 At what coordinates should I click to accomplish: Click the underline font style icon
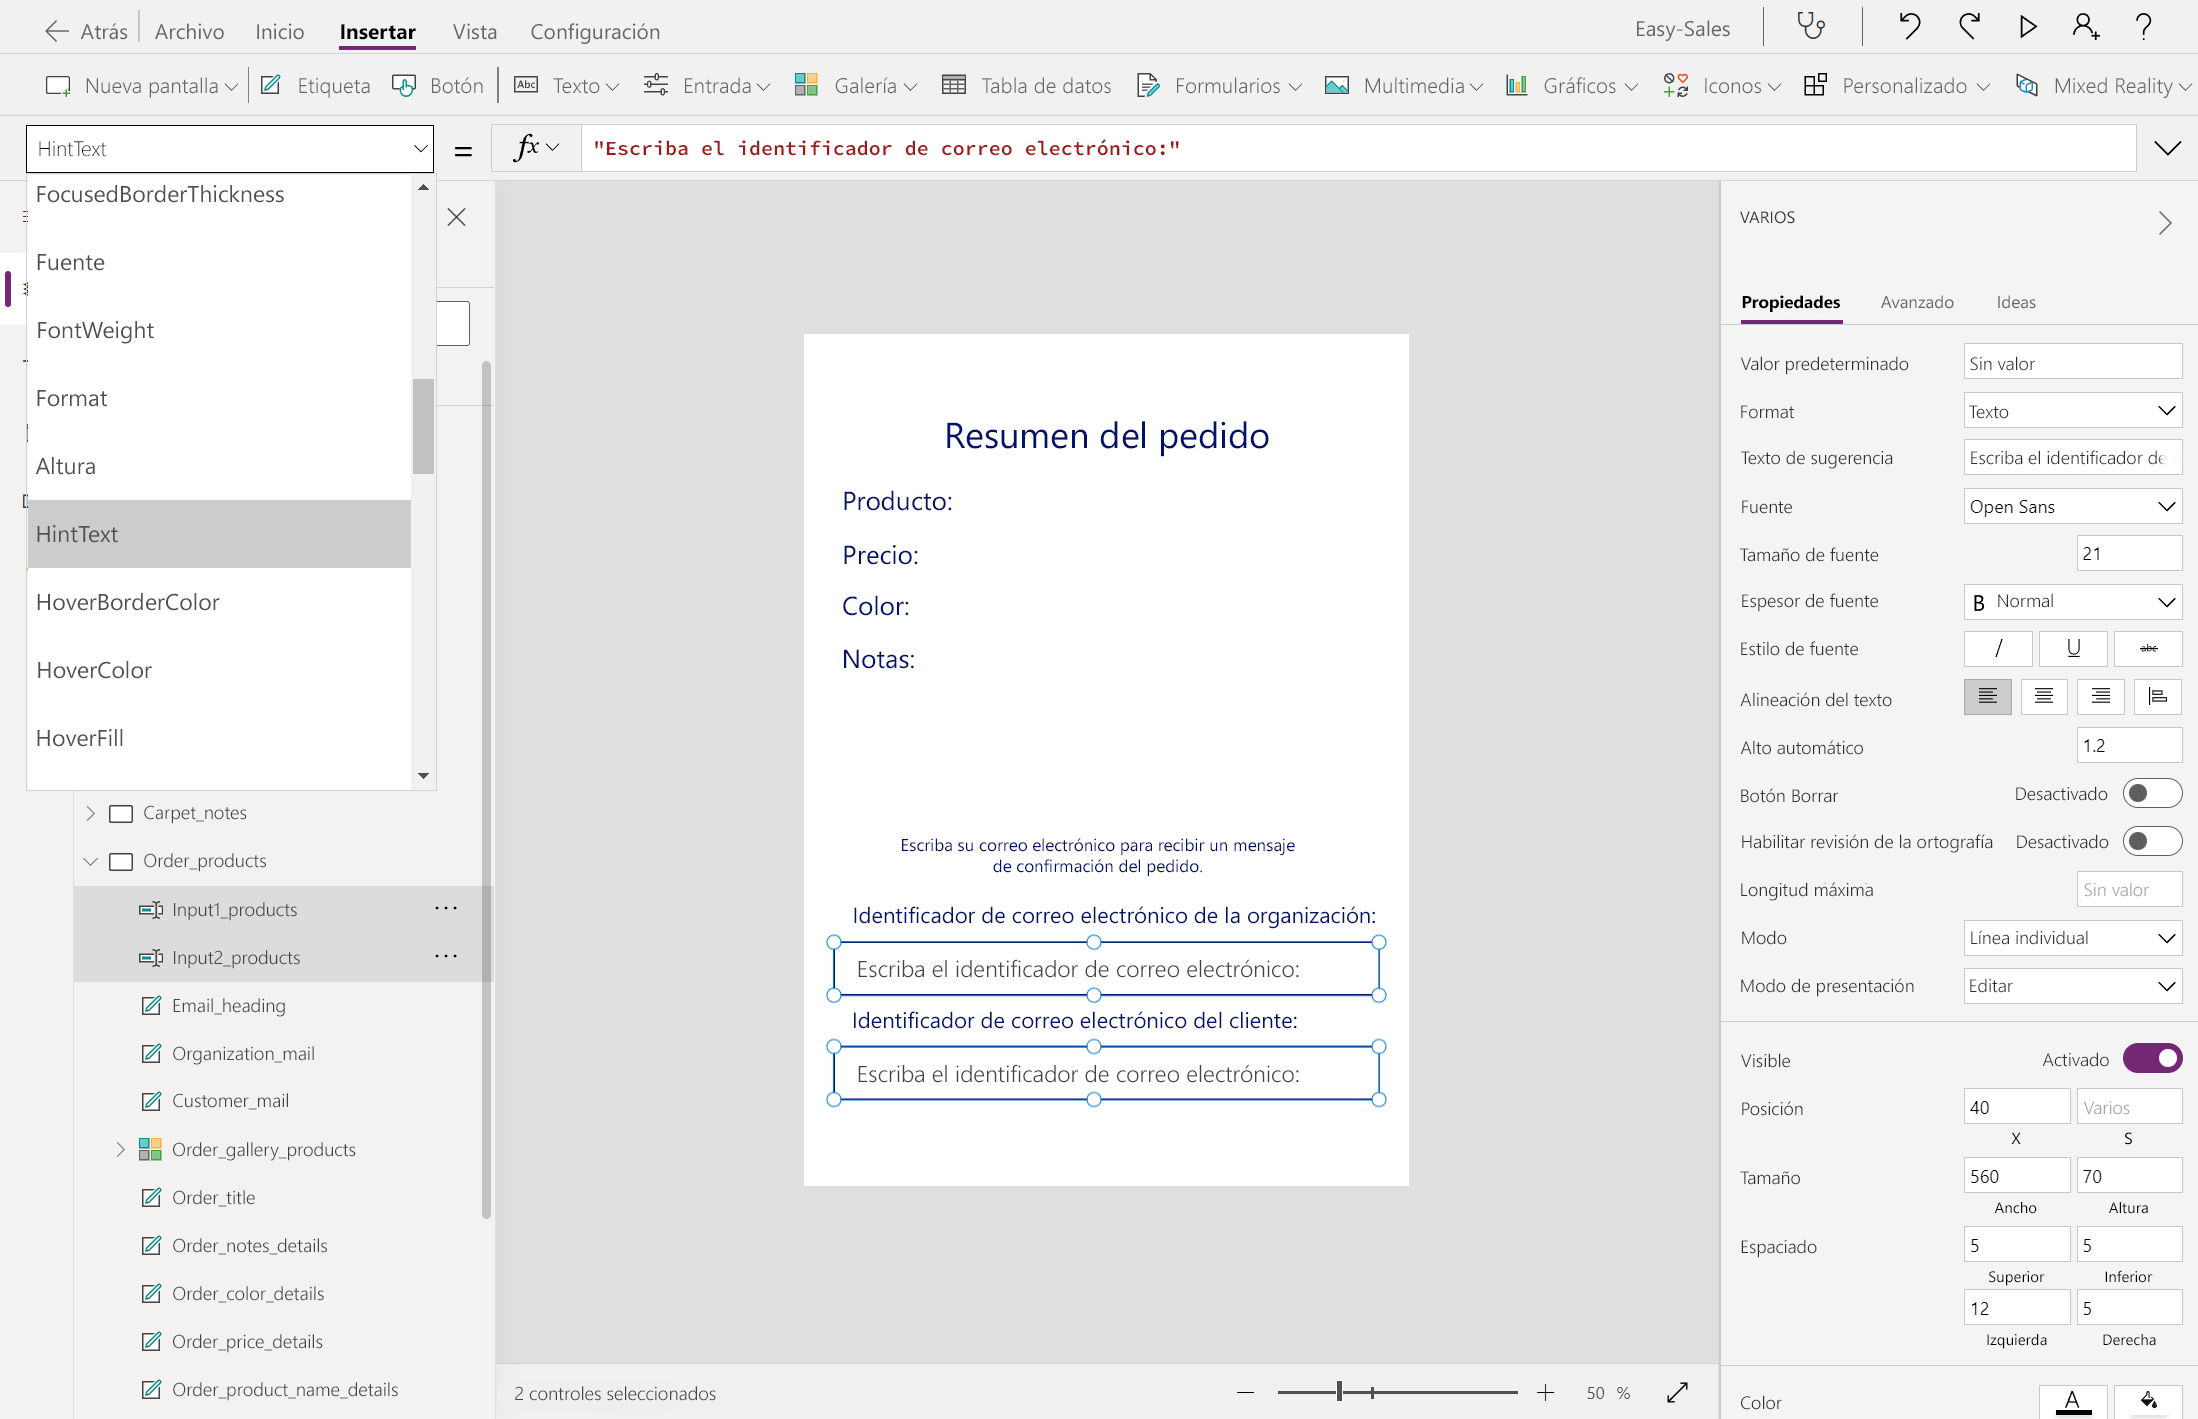point(2072,648)
